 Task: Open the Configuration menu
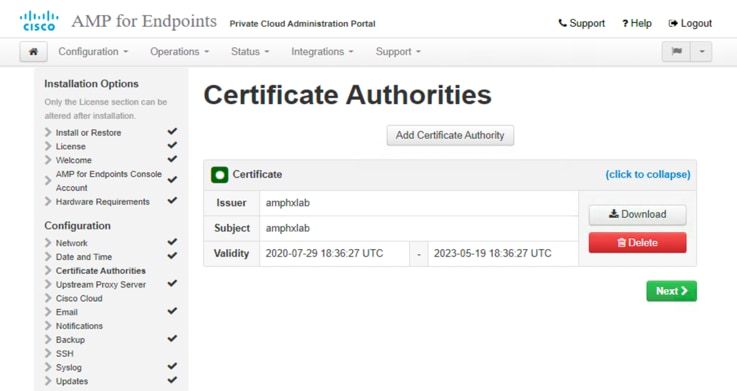(93, 52)
